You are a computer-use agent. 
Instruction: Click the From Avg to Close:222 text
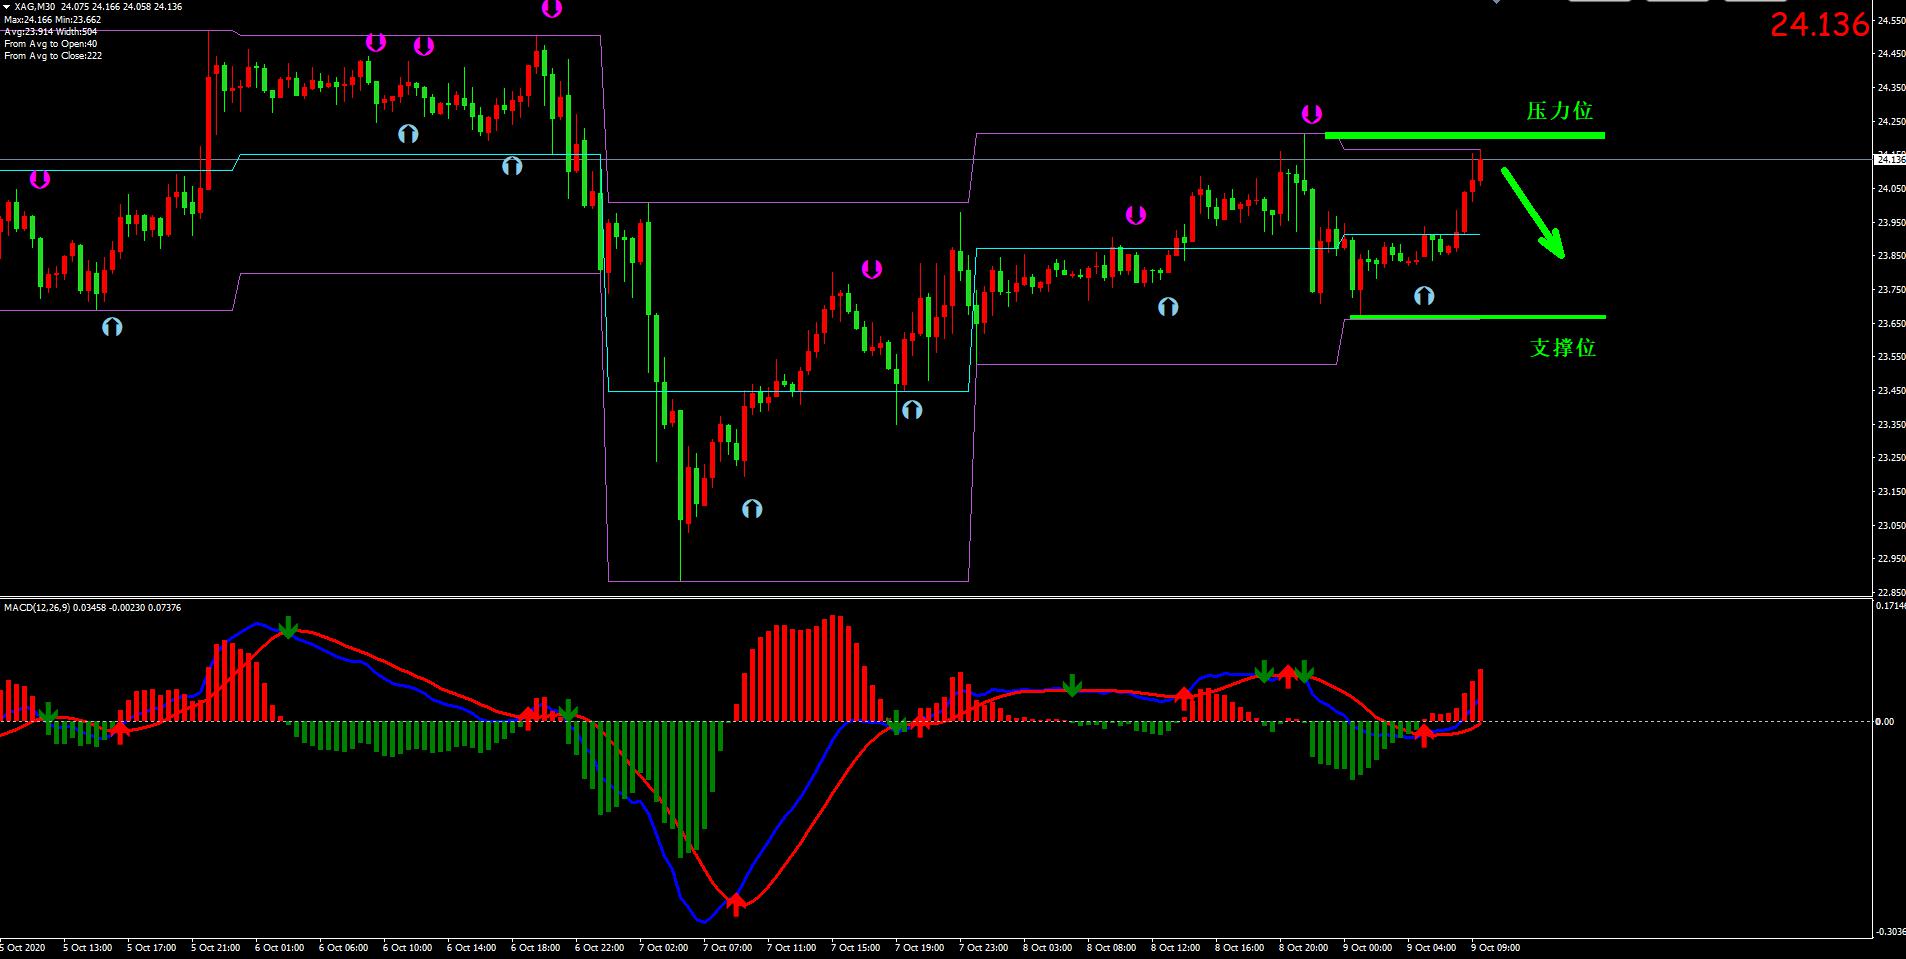click(x=53, y=56)
